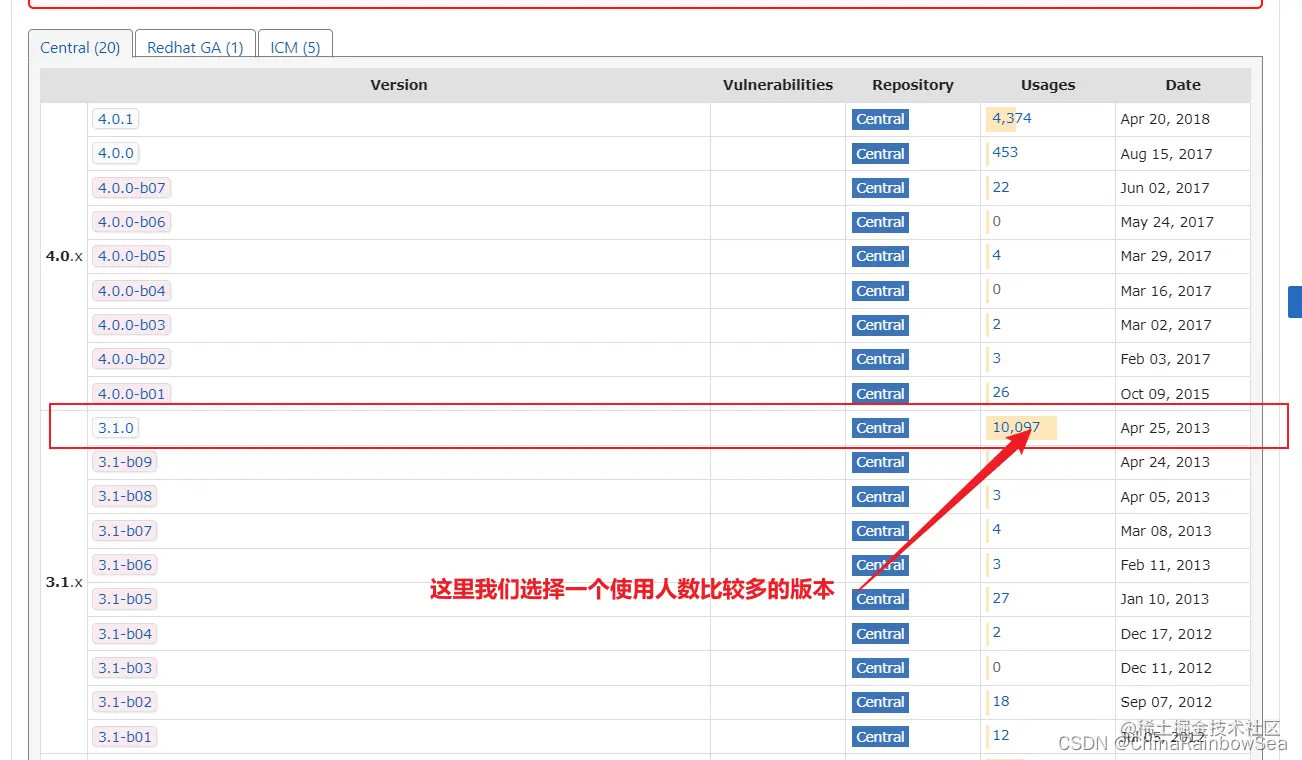Click the Version column header
Viewport: 1302px width, 760px height.
[x=399, y=85]
